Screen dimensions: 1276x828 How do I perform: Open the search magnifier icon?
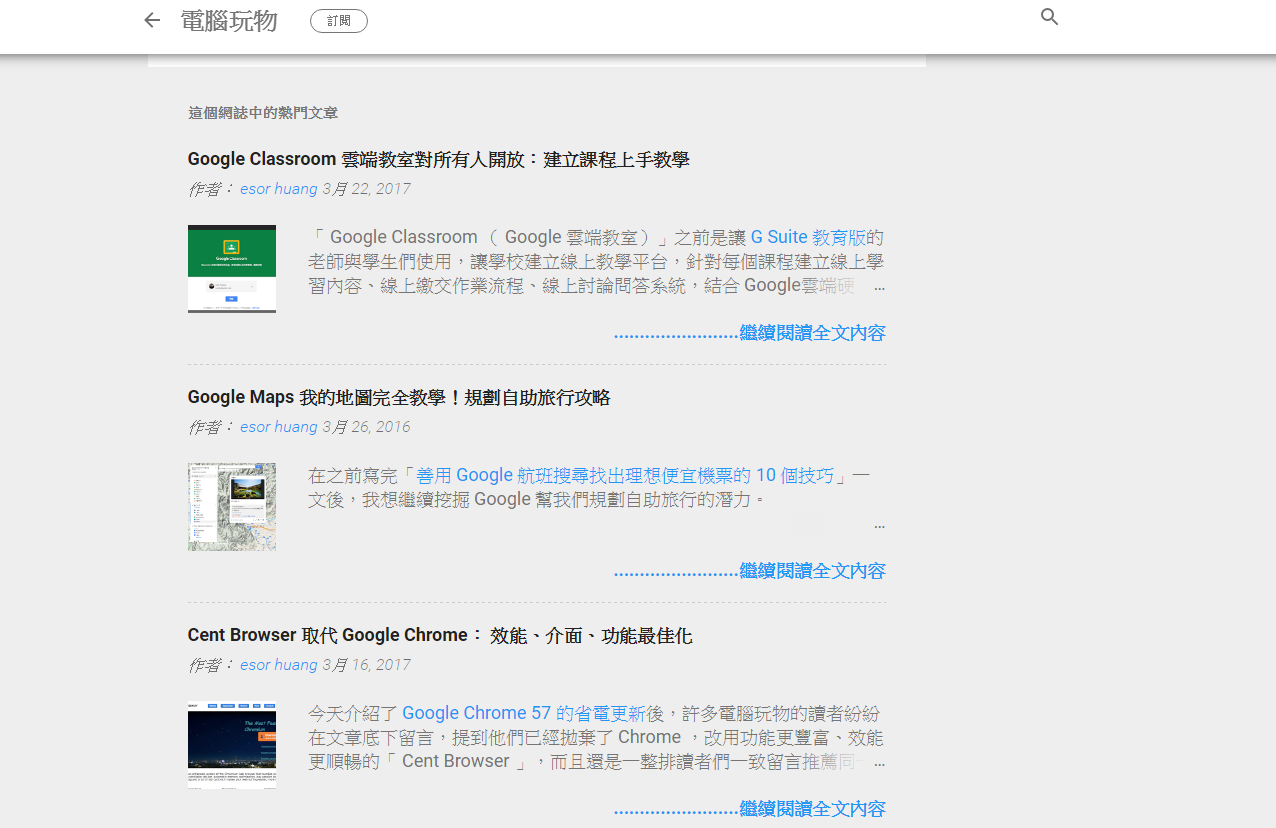[x=1049, y=17]
